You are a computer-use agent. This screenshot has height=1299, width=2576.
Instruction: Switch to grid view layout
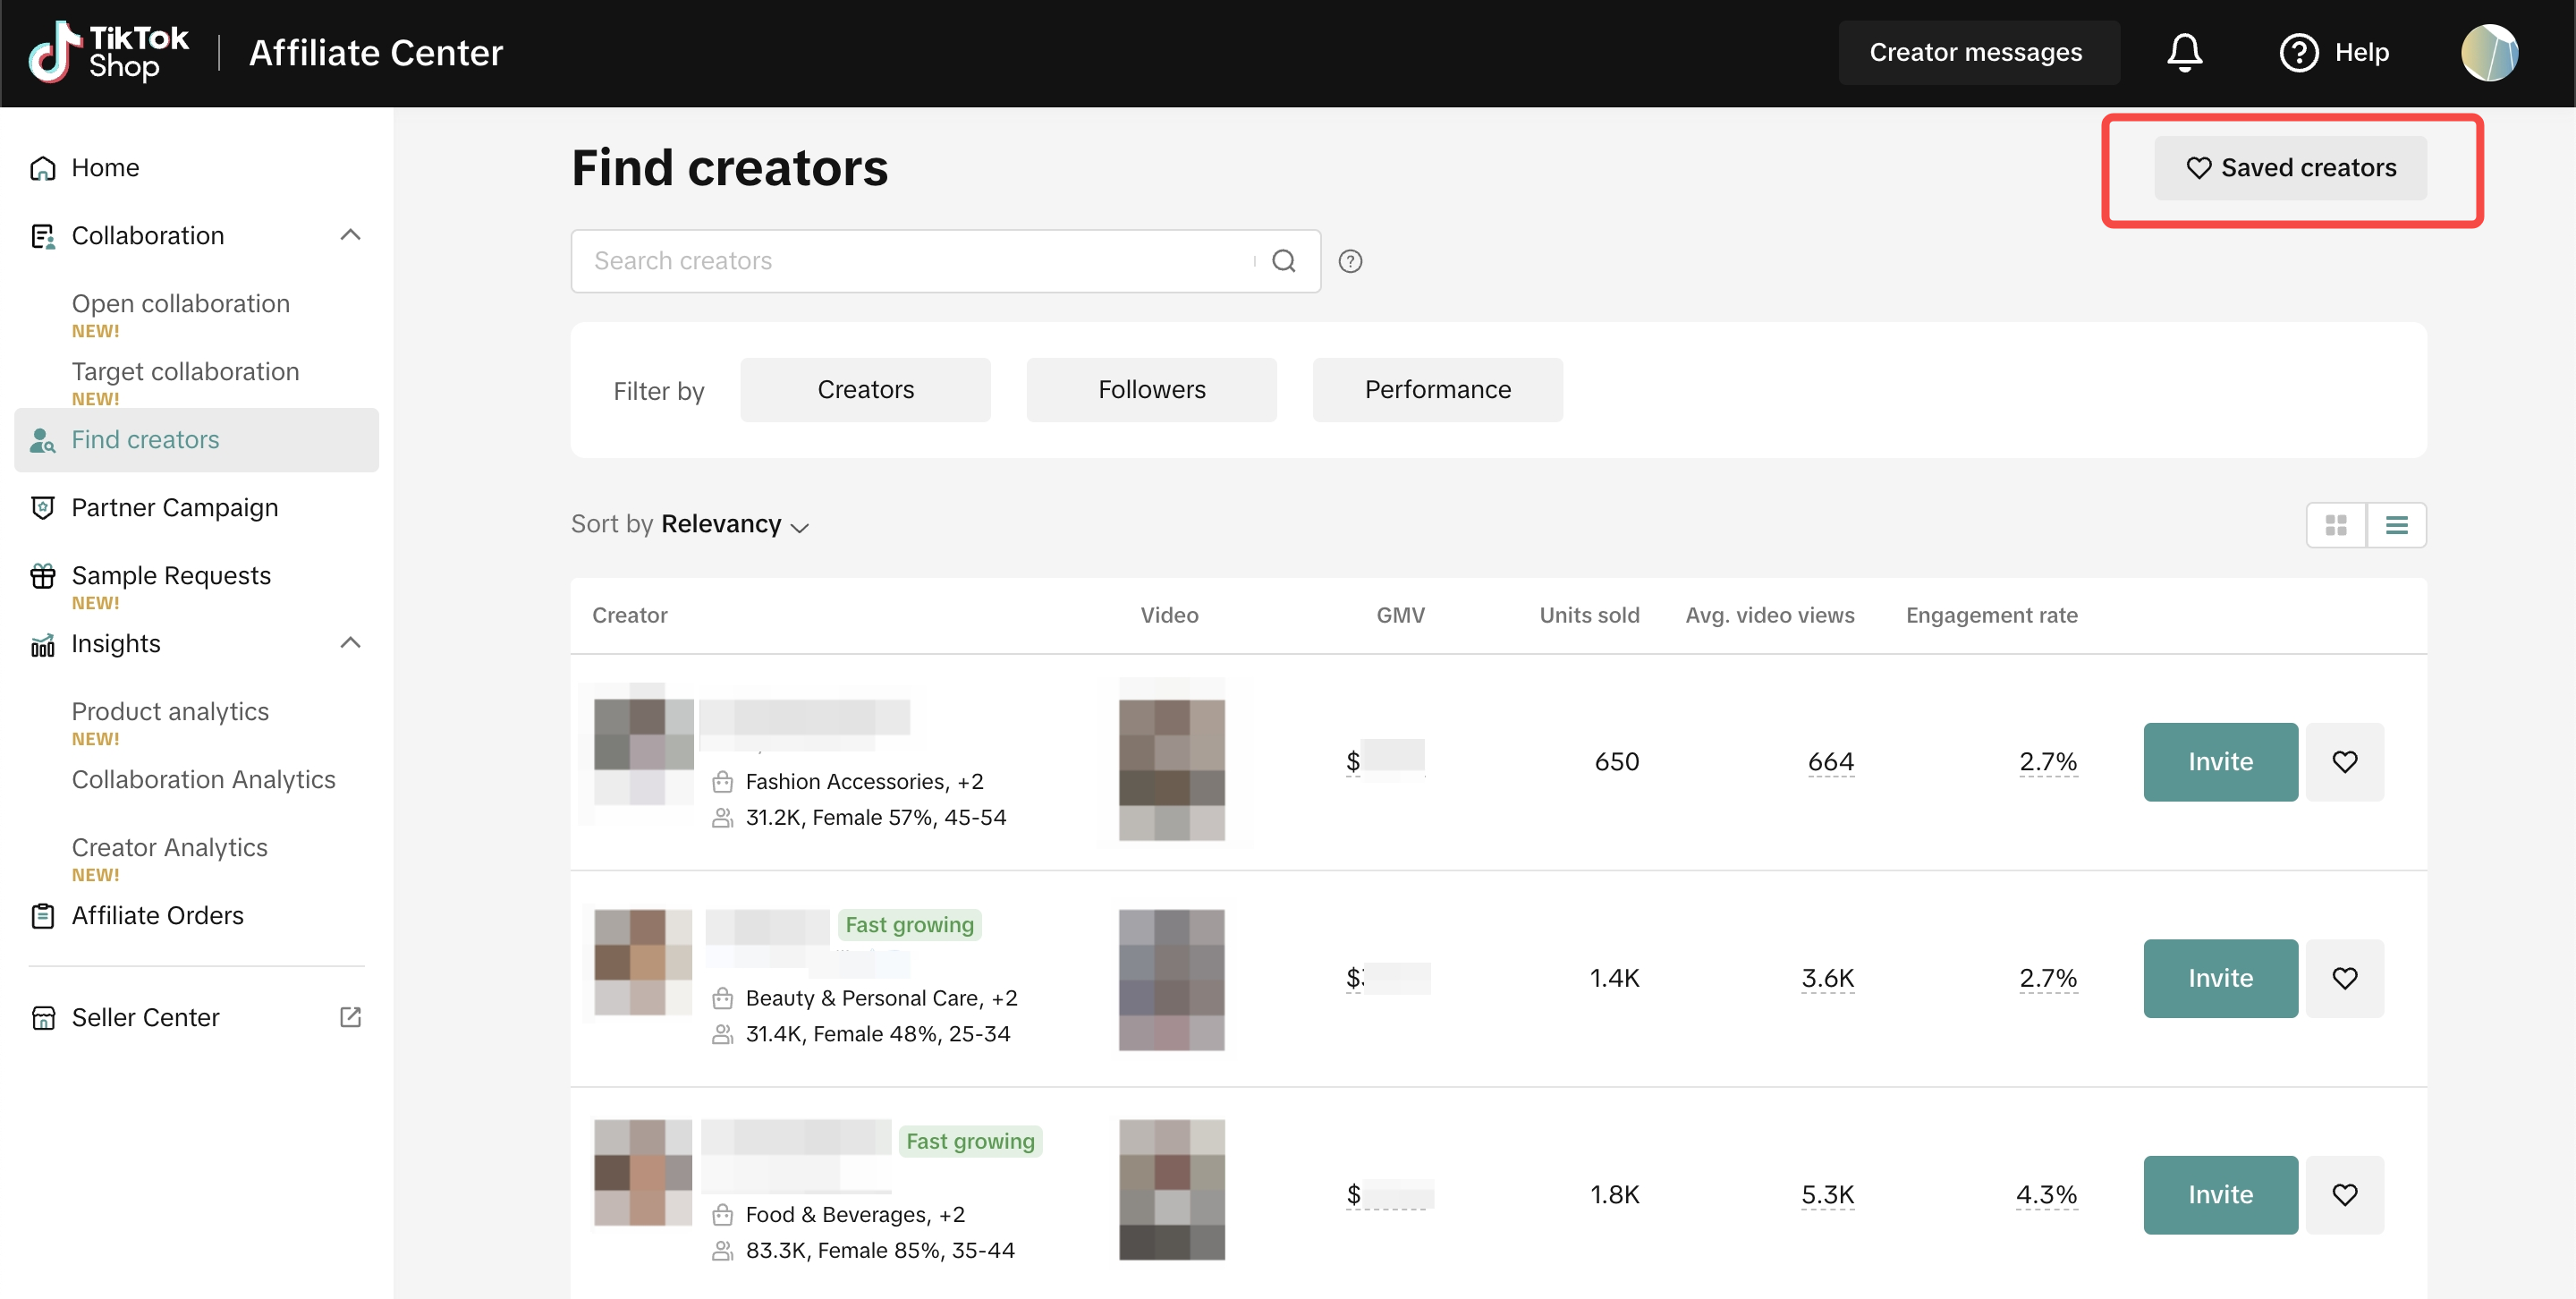pos(2335,525)
